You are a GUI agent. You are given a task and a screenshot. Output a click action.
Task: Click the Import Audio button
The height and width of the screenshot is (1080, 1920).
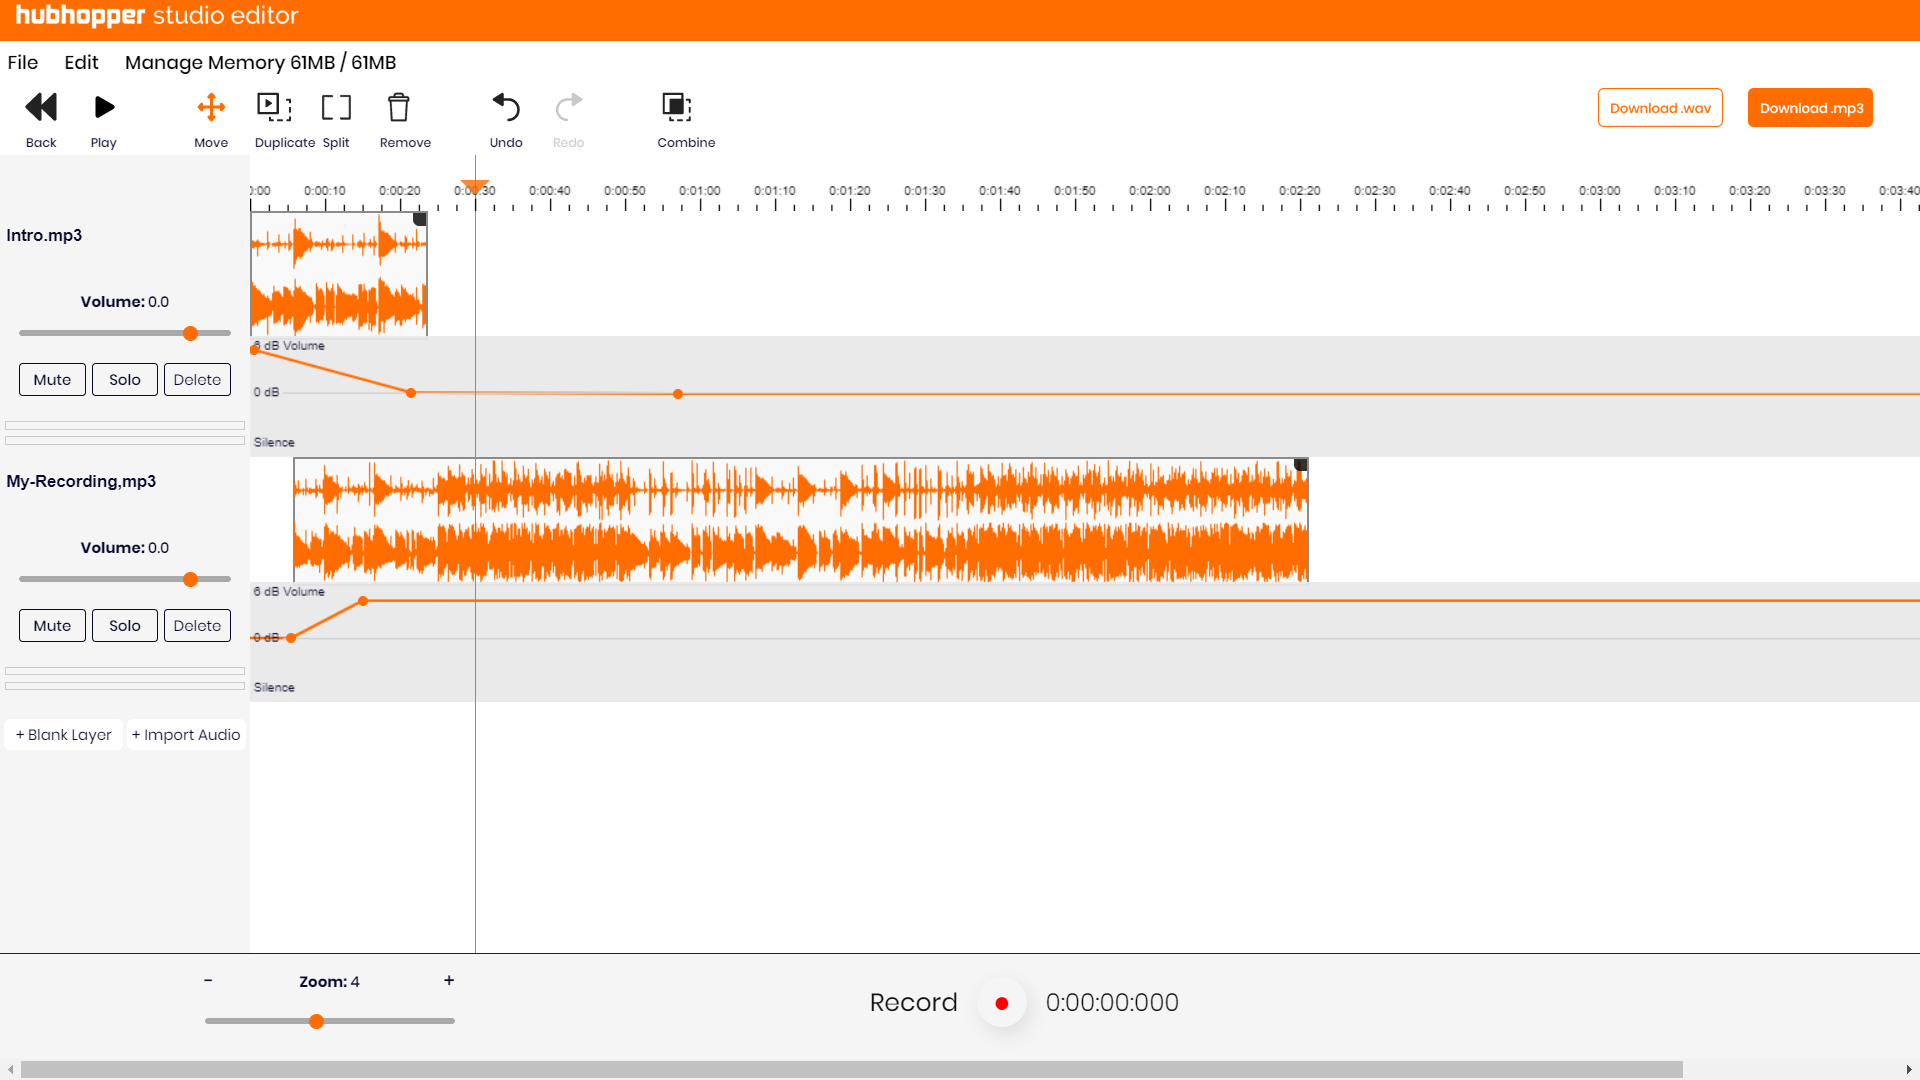click(185, 734)
